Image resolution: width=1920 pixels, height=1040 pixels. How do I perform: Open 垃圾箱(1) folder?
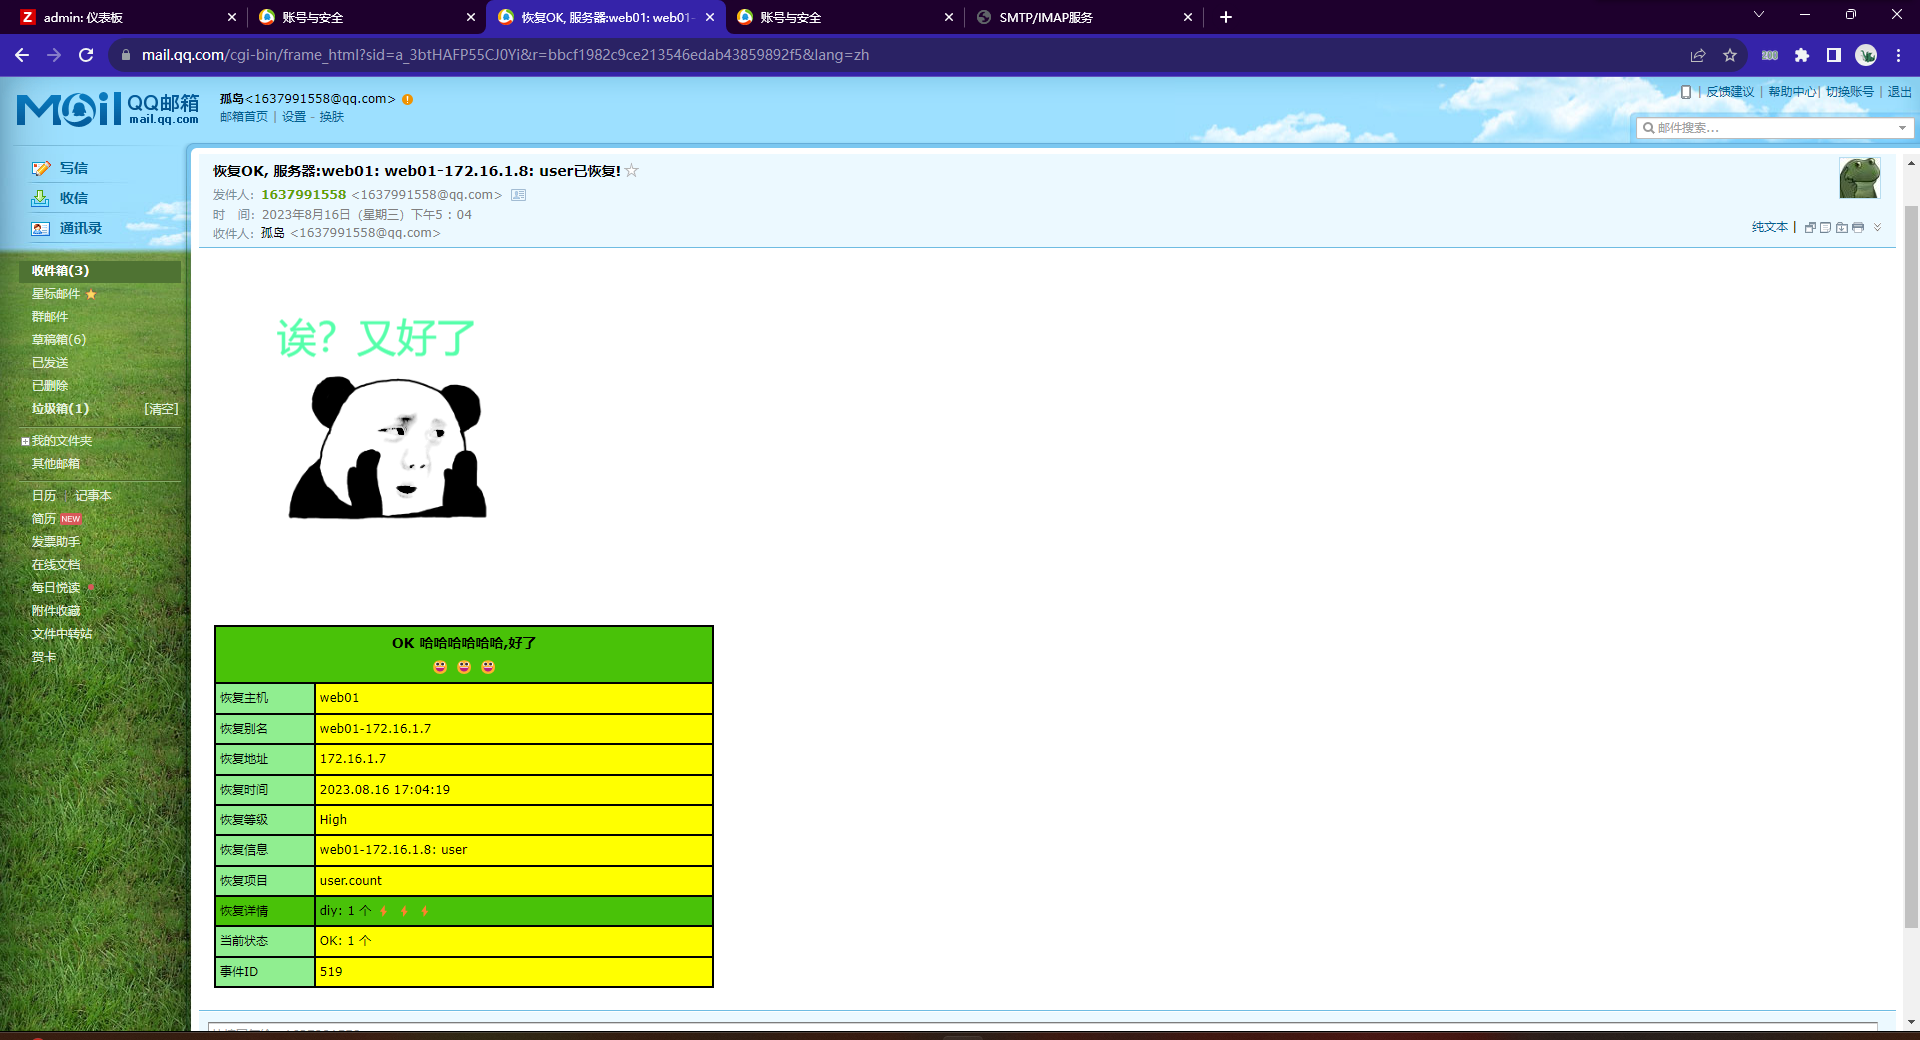pyautogui.click(x=60, y=409)
